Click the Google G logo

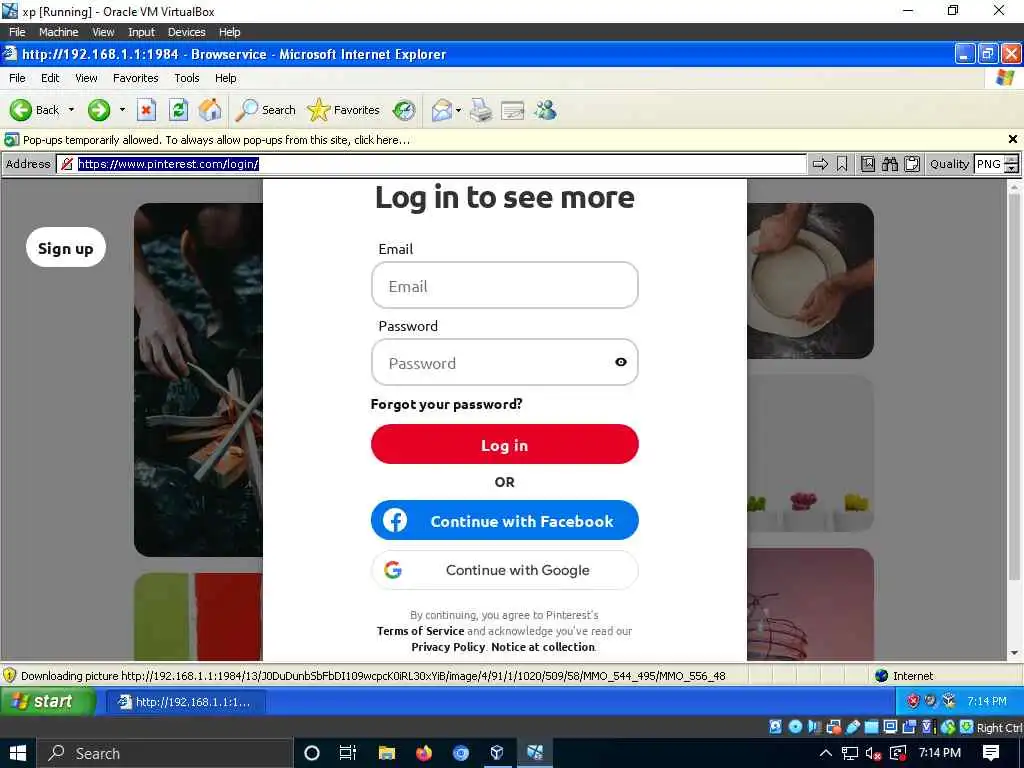[392, 570]
